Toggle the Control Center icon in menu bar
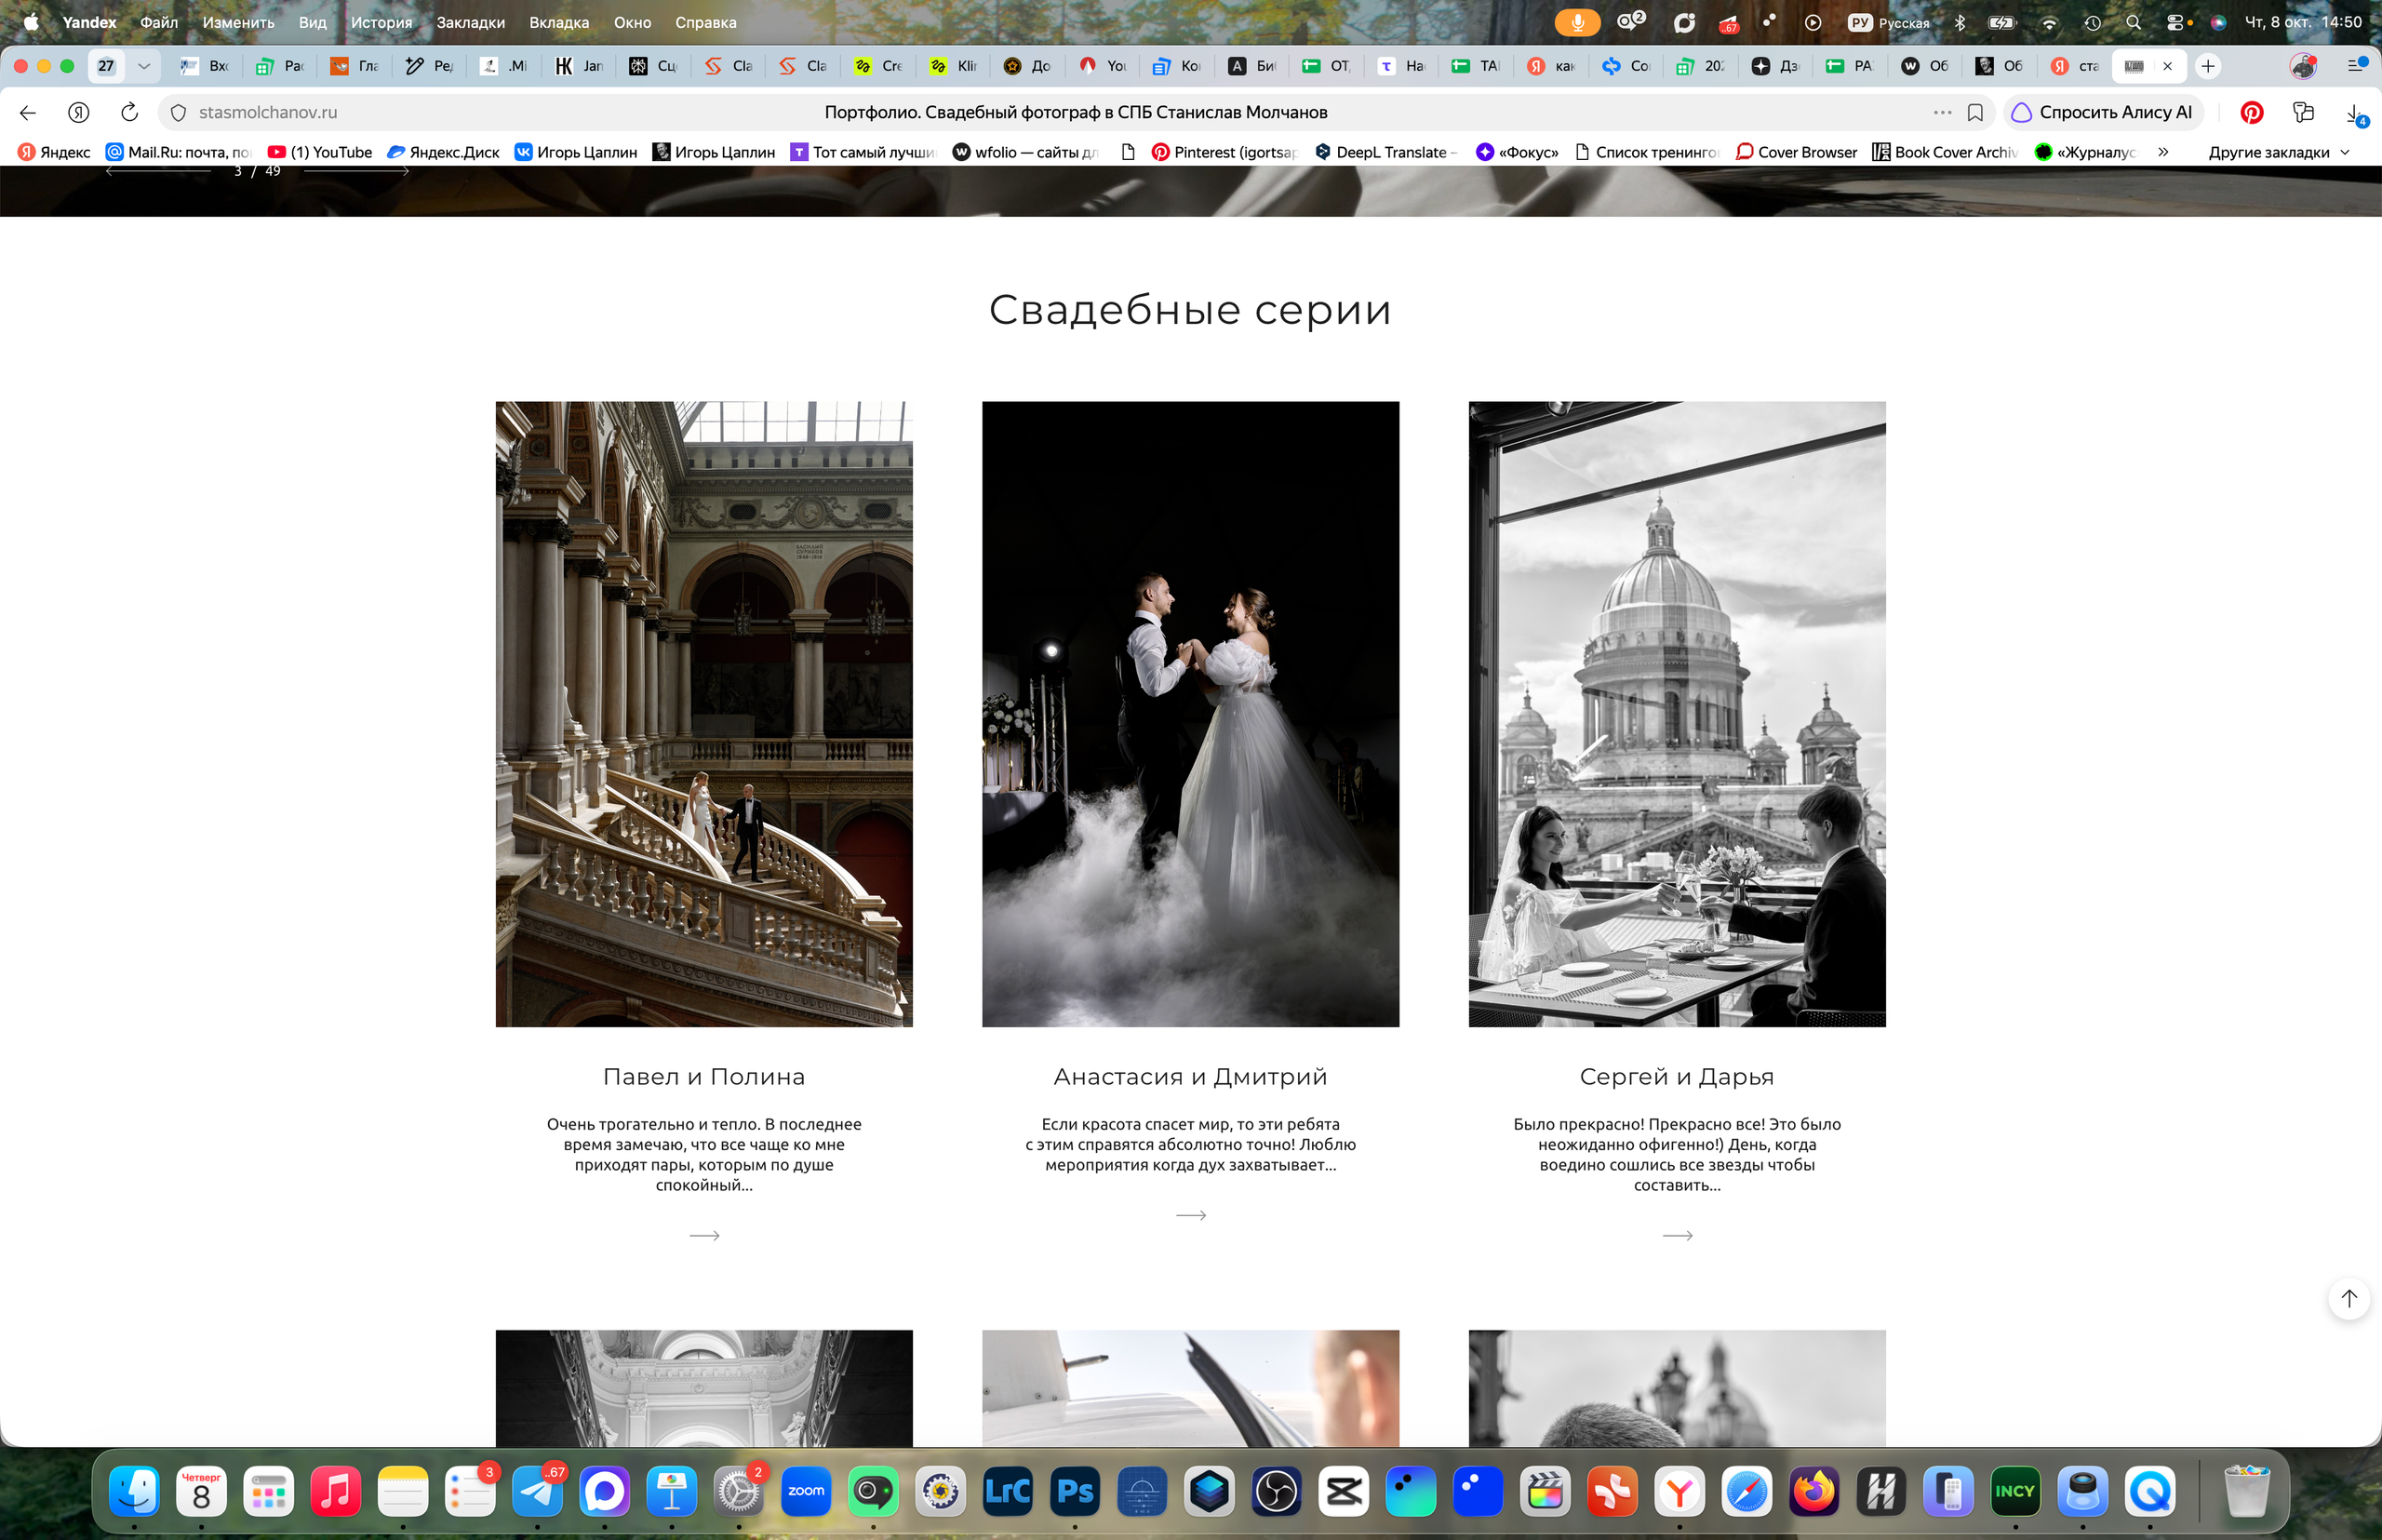Image resolution: width=2382 pixels, height=1540 pixels. pos(2176,22)
